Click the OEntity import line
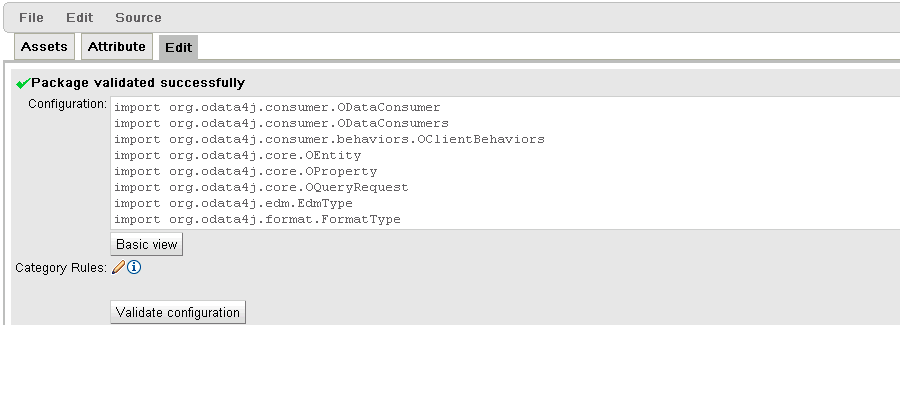Viewport: 900px width, 400px height. [238, 156]
